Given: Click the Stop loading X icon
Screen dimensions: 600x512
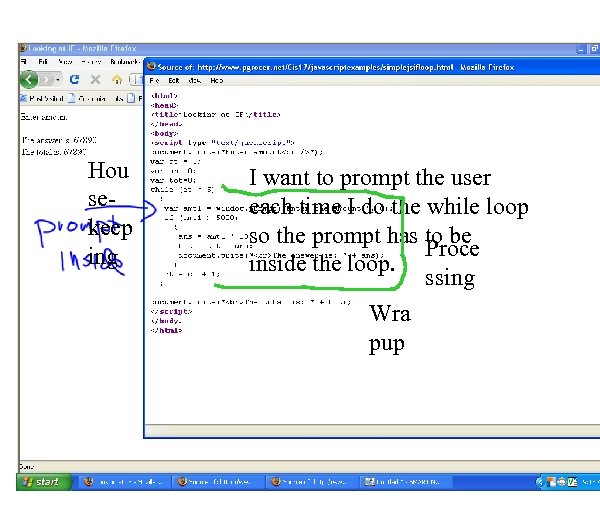Looking at the screenshot, I should tap(95, 80).
